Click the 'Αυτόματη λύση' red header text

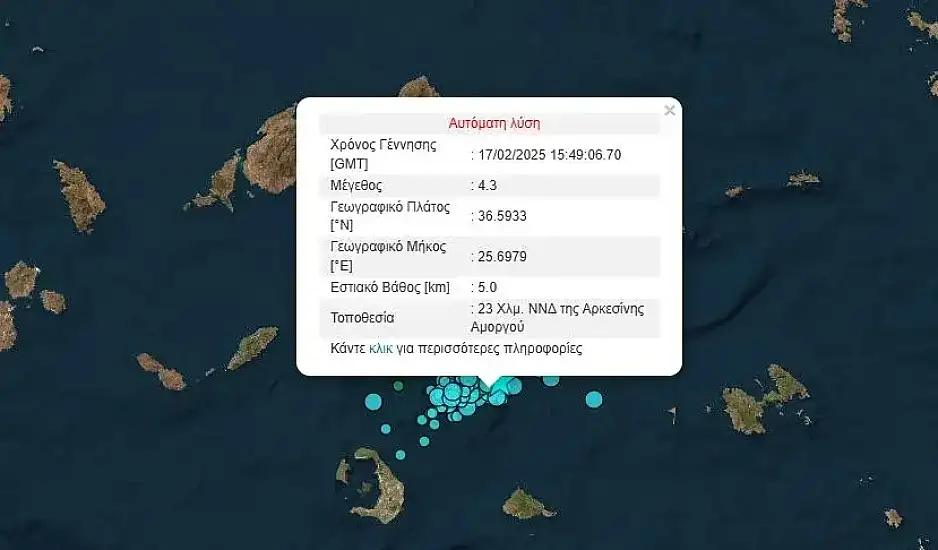pyautogui.click(x=494, y=123)
